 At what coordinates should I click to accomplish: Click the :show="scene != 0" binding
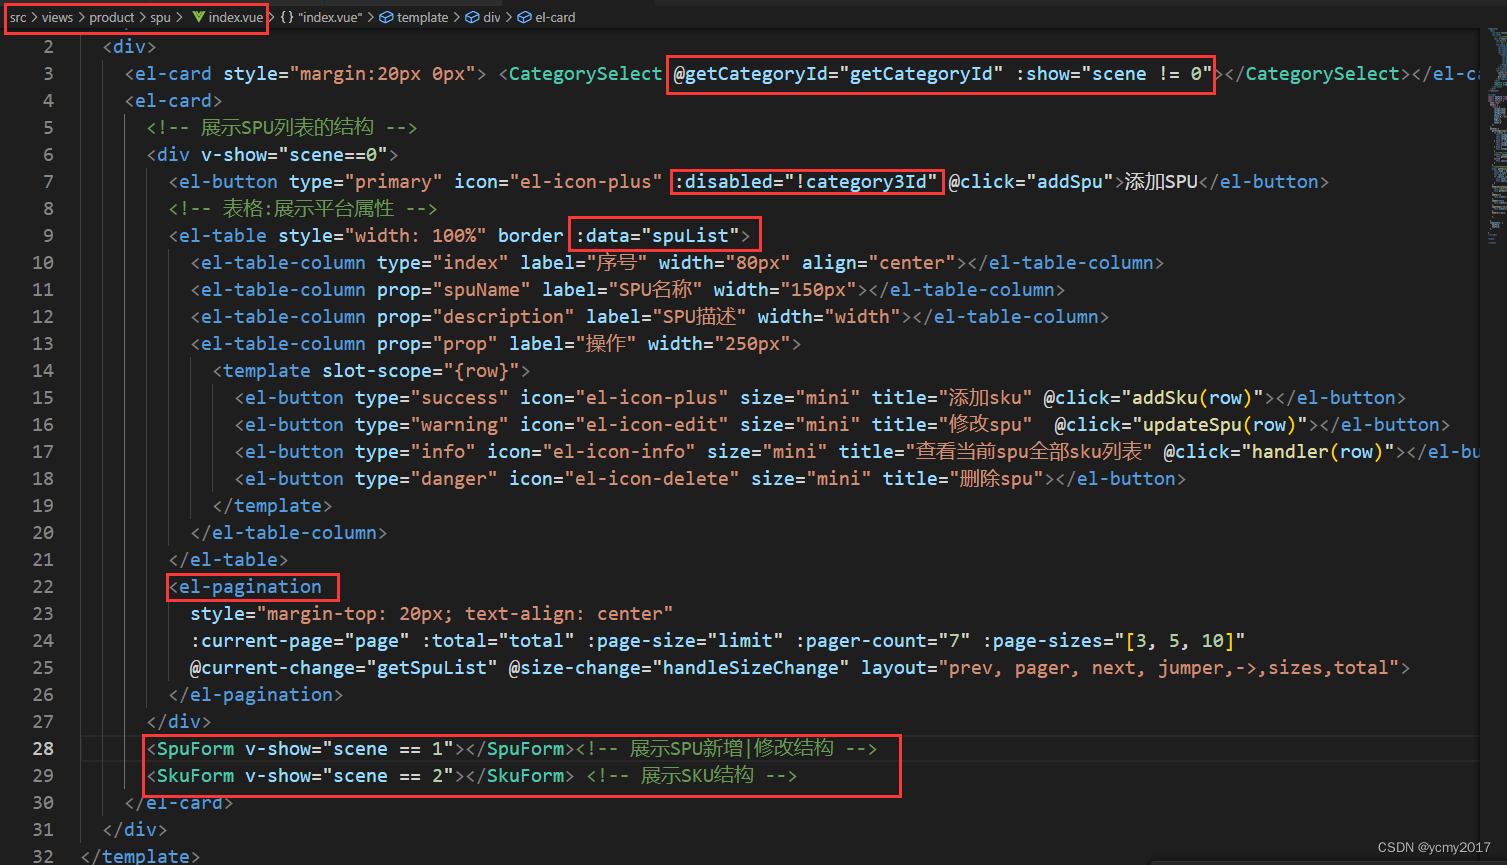tap(1115, 74)
